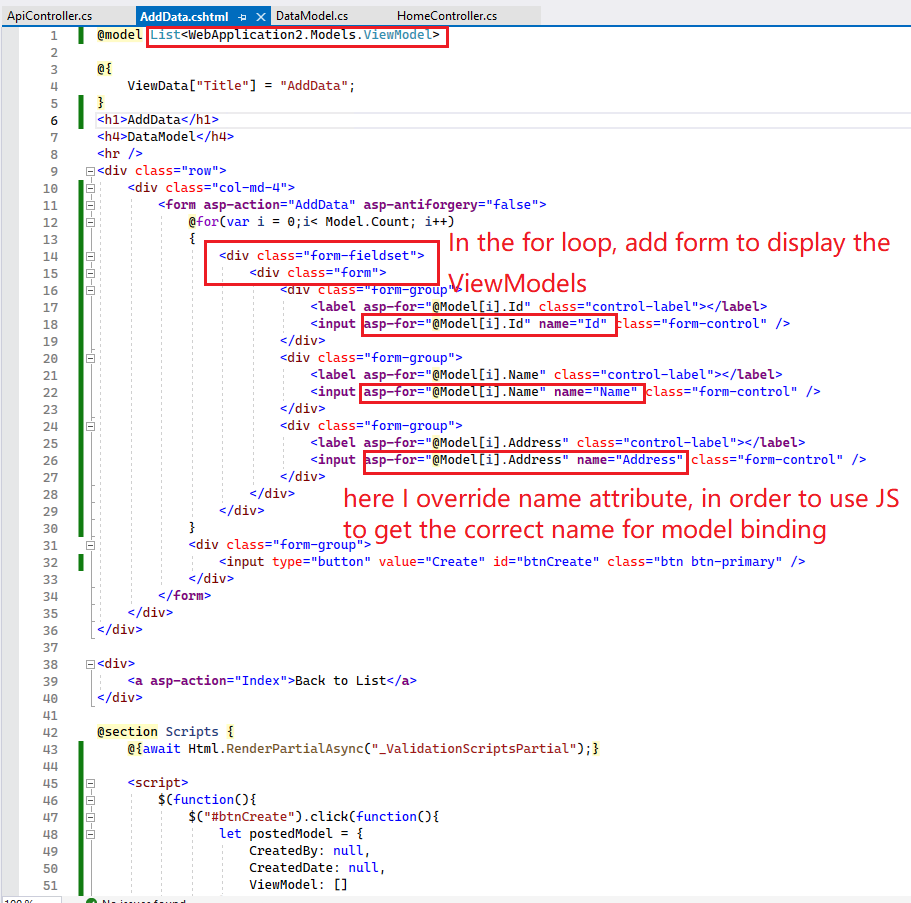
Task: Collapse the form-group on line 24
Action: [91, 426]
